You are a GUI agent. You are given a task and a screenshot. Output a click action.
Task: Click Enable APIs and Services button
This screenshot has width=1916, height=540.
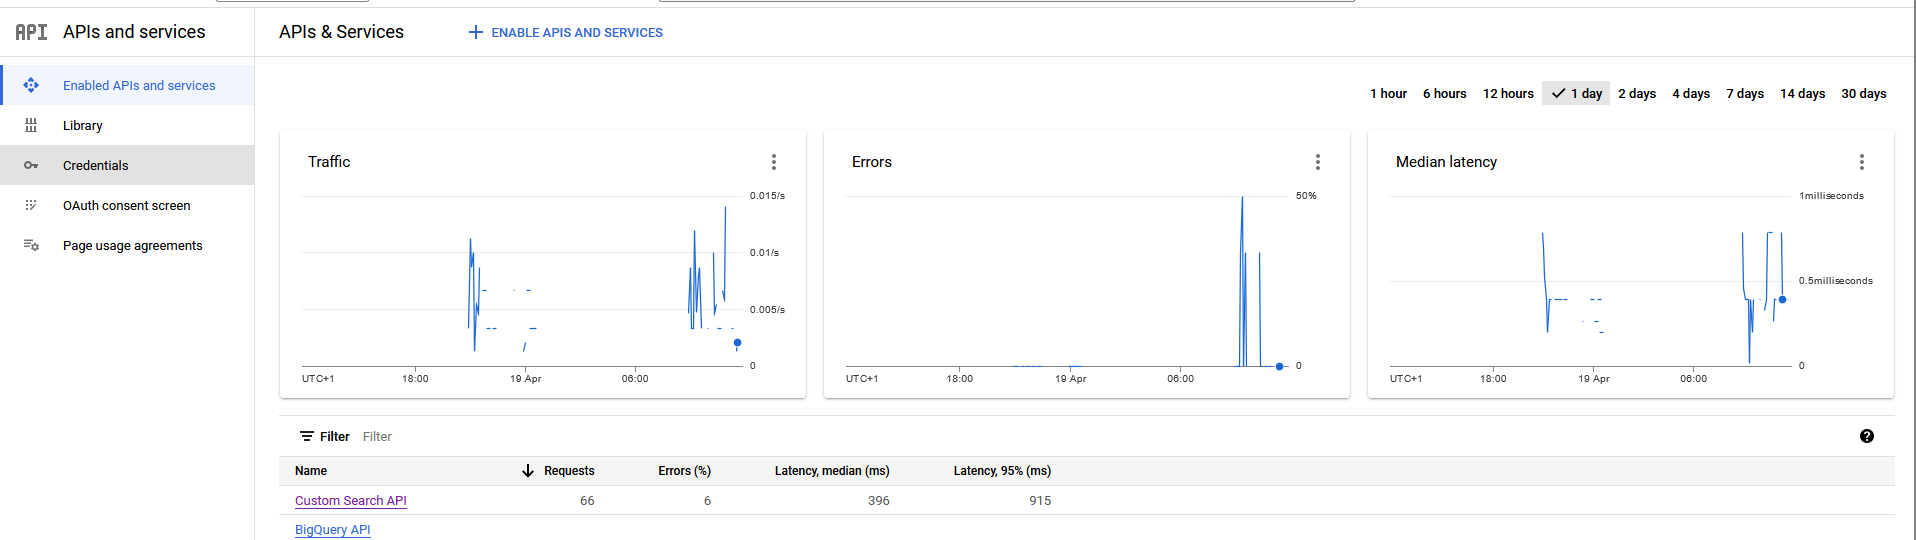point(566,32)
